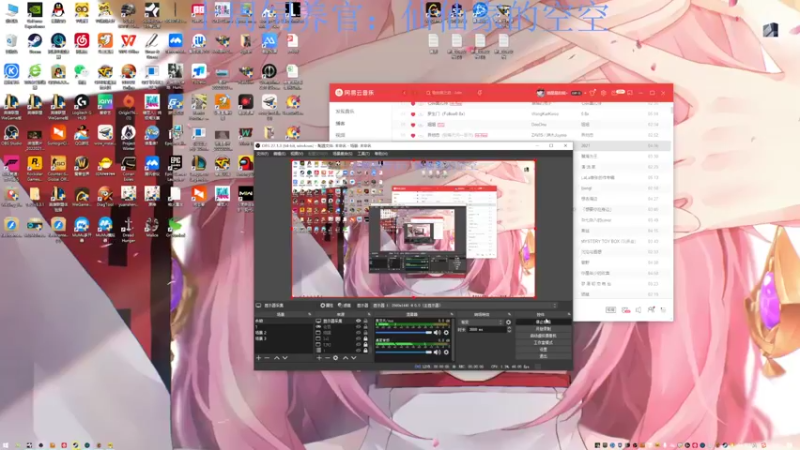Pop out the OBS Sources panel header icon
This screenshot has height=450, width=800.
pyautogui.click(x=369, y=314)
